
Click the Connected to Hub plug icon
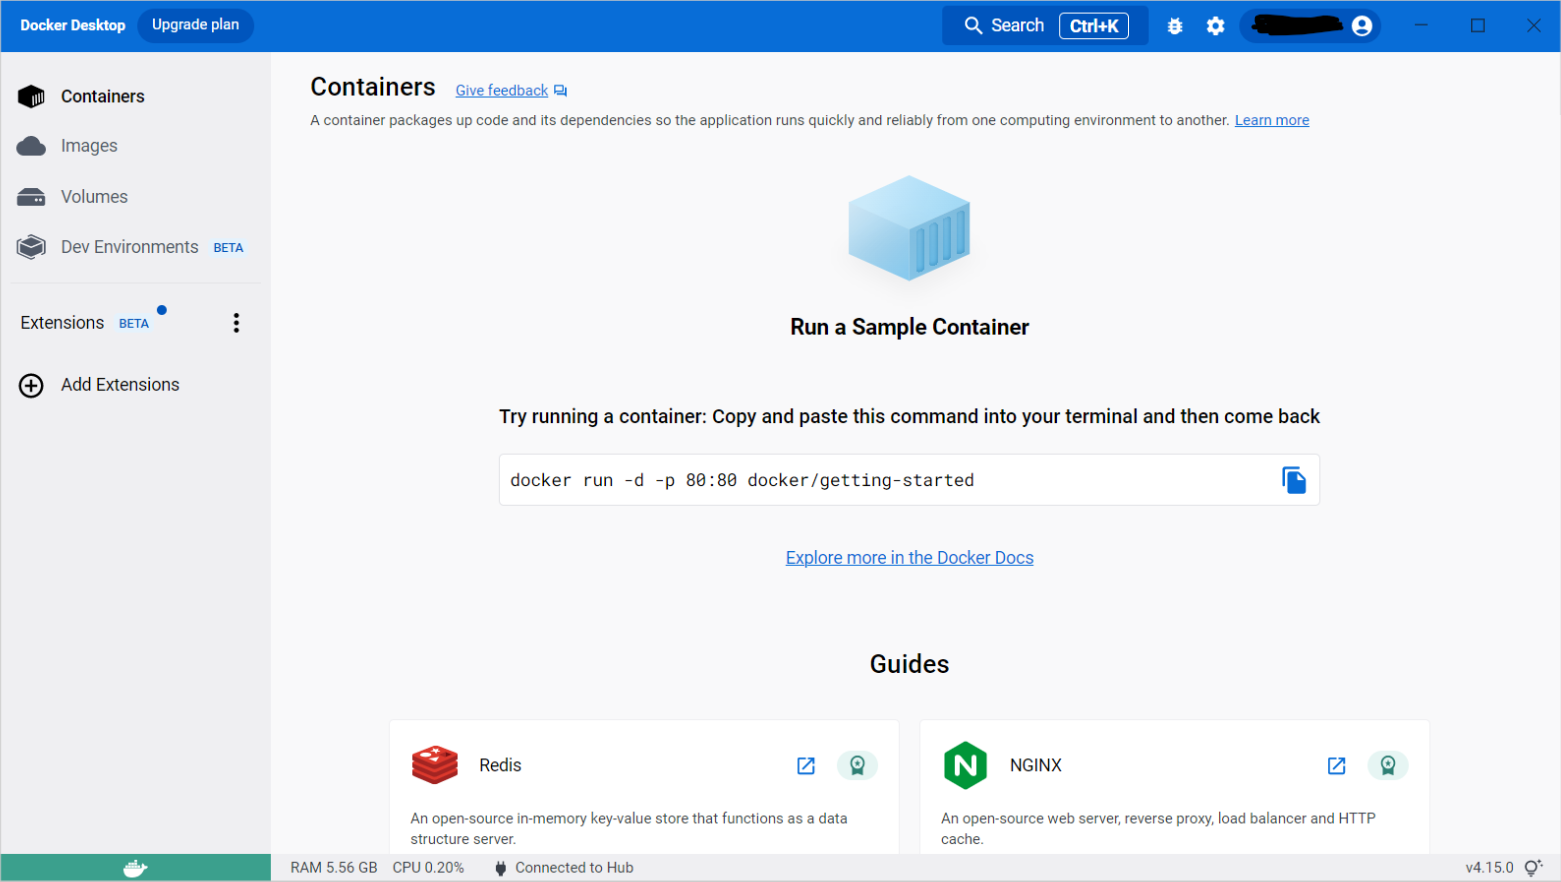click(501, 868)
